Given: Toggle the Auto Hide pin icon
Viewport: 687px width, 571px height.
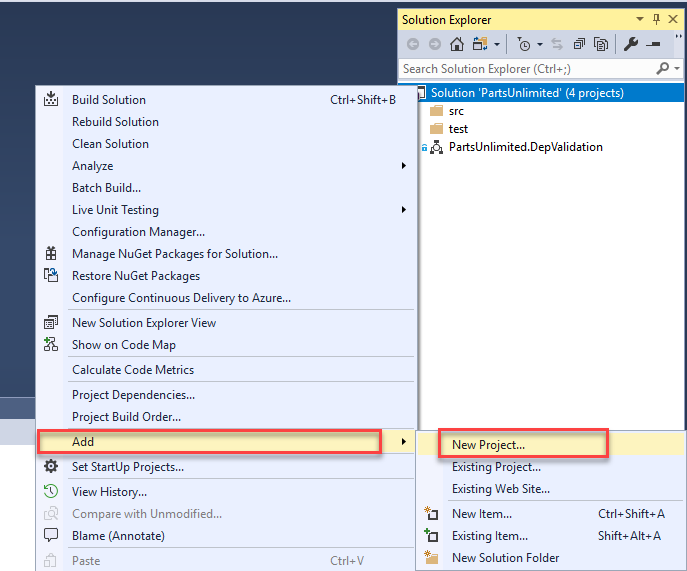Looking at the screenshot, I should (656, 19).
